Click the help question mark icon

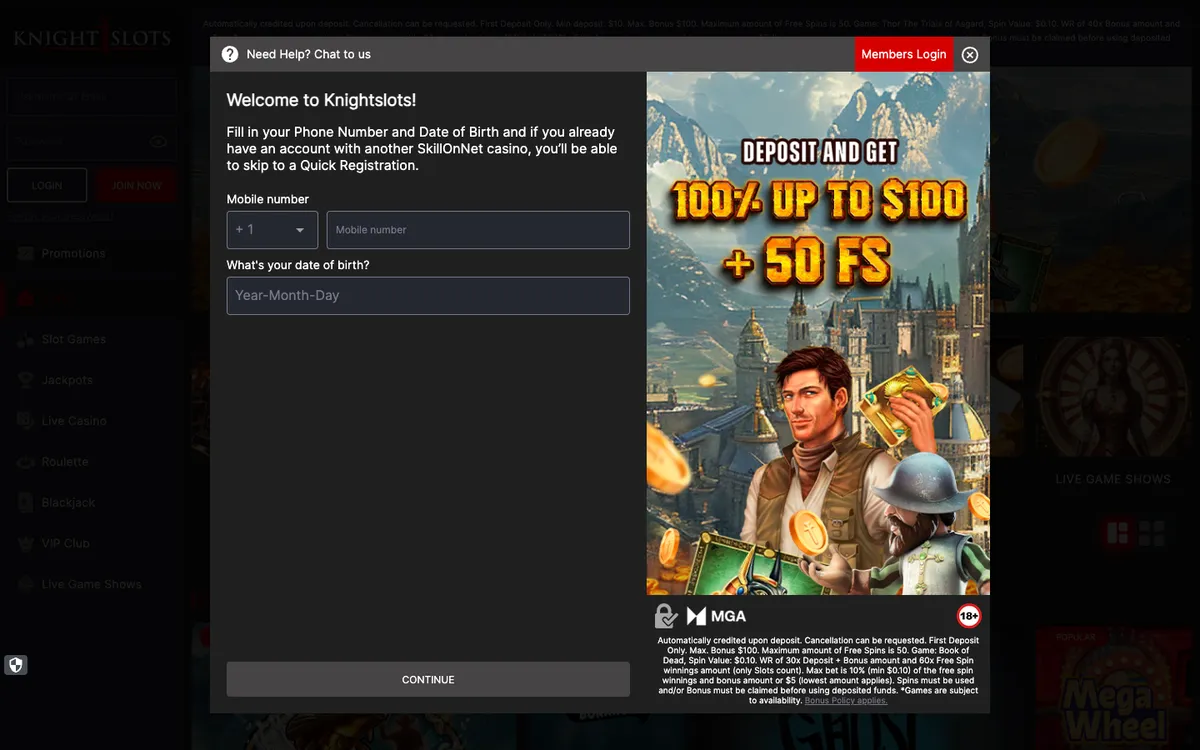coord(230,54)
